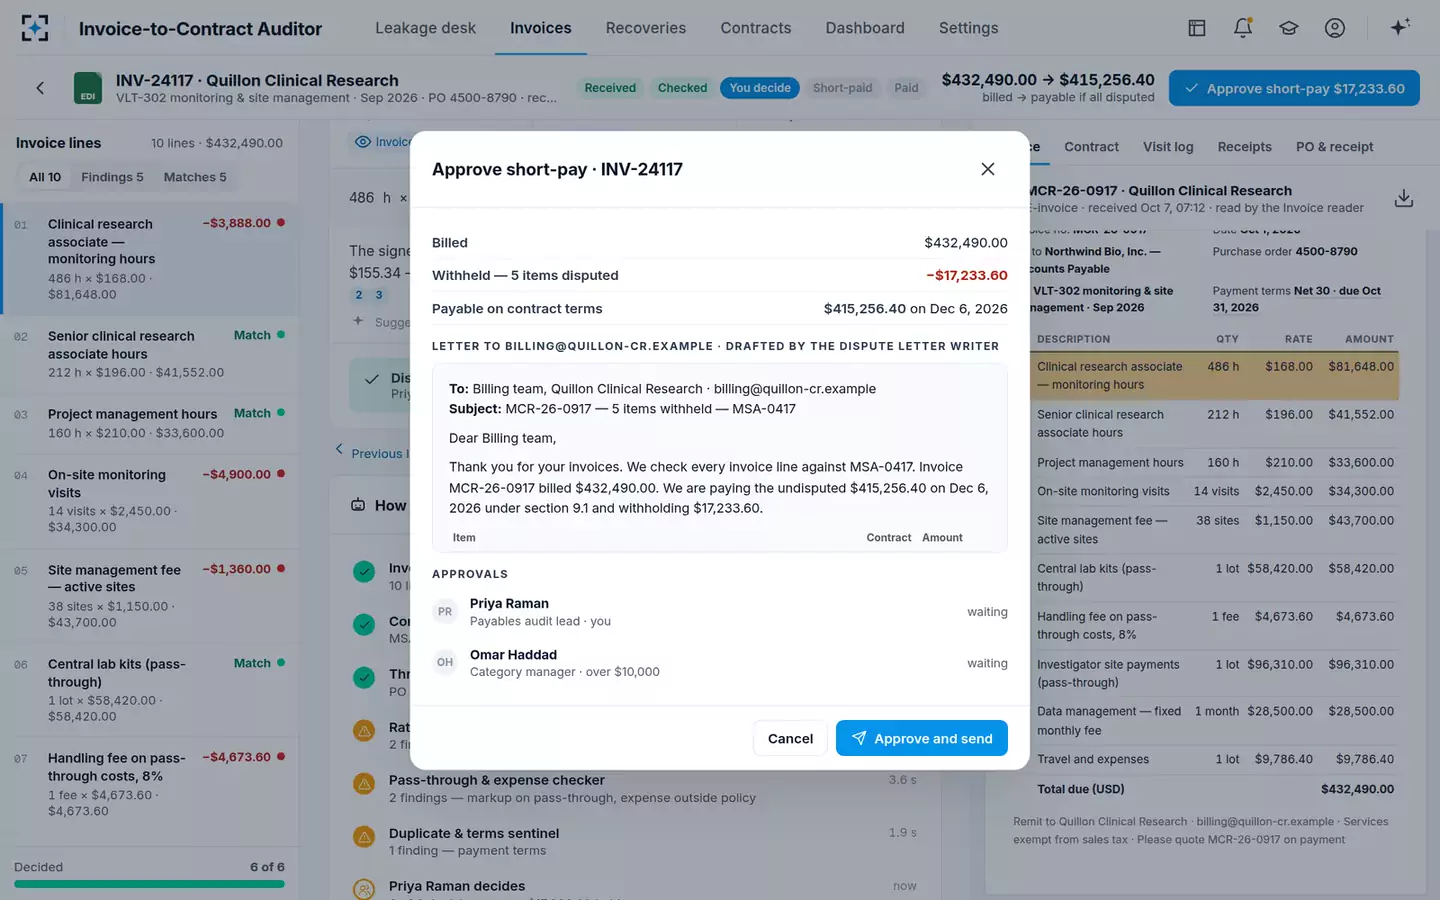
Task: Close the Approve short-pay dialog
Action: [x=987, y=169]
